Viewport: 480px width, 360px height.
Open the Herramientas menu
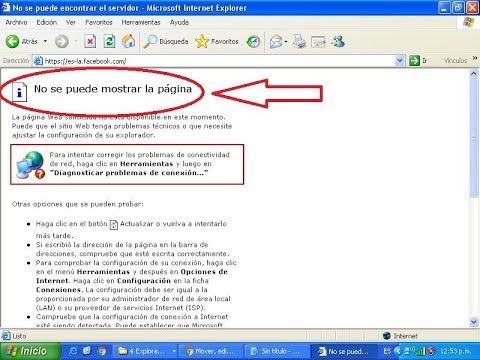pos(141,22)
